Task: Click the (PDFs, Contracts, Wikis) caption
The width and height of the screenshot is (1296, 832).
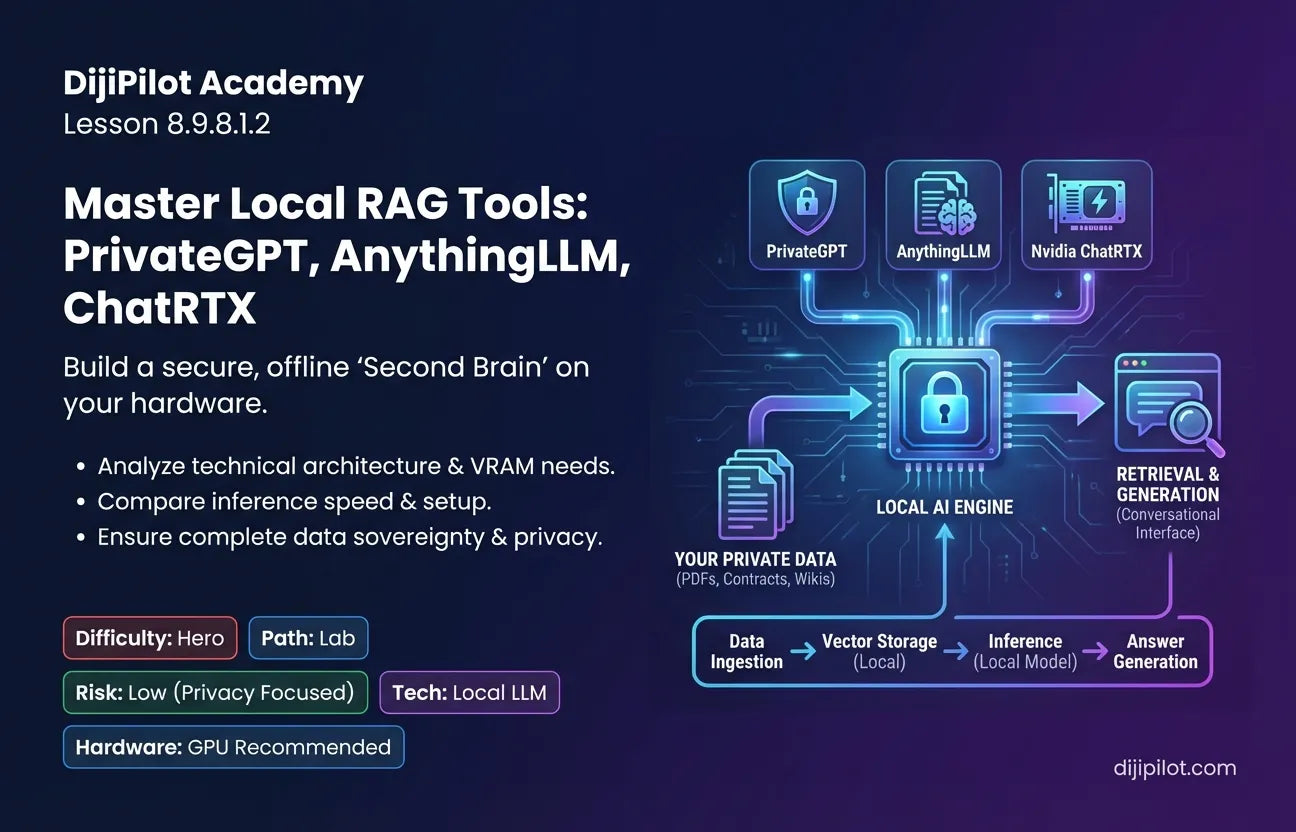Action: click(755, 580)
